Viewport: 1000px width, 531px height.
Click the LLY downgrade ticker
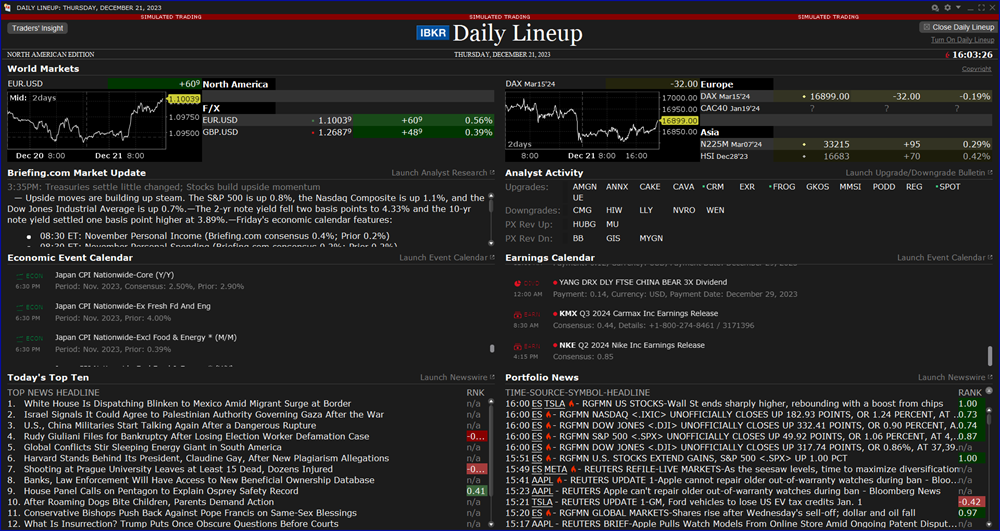(x=646, y=210)
